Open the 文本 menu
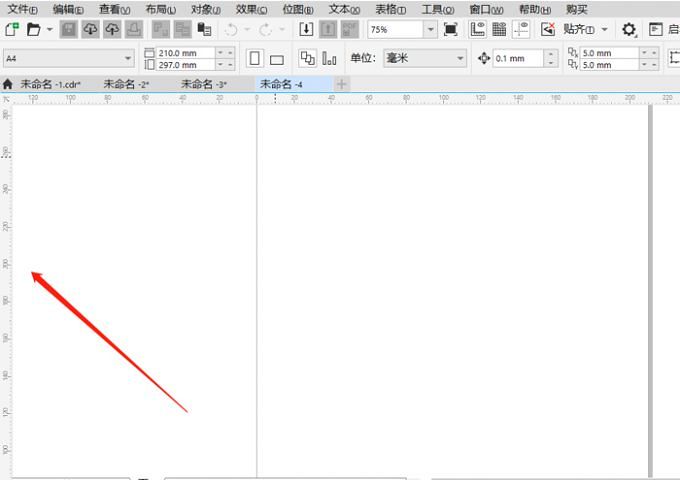Image resolution: width=680 pixels, height=480 pixels. (x=344, y=9)
